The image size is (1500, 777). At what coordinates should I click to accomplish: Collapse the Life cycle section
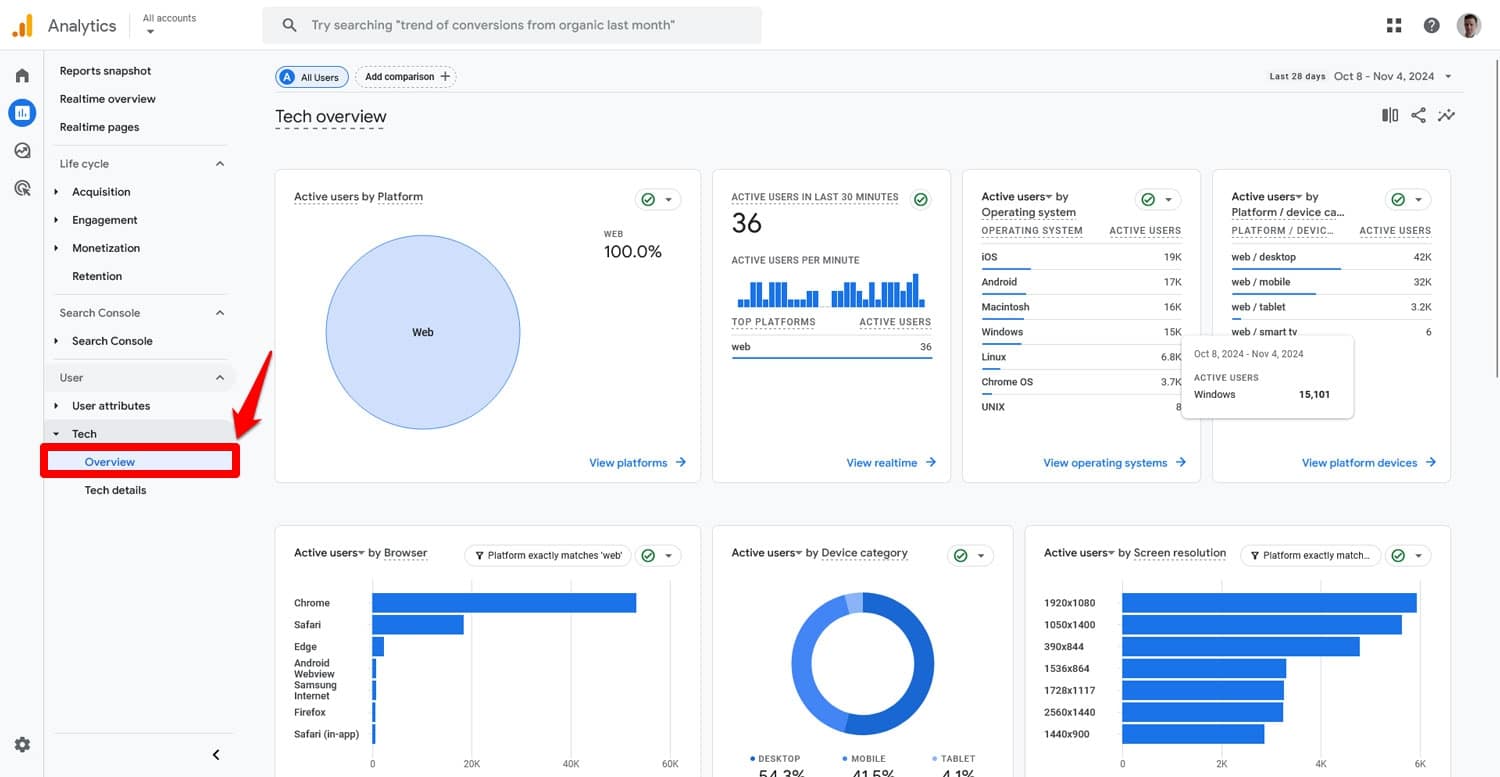click(x=219, y=163)
